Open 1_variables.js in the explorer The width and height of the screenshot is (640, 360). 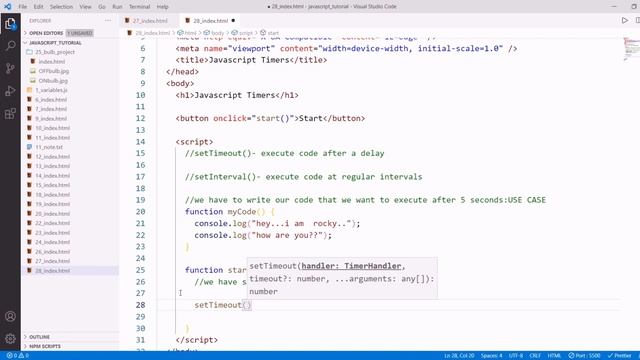point(51,90)
